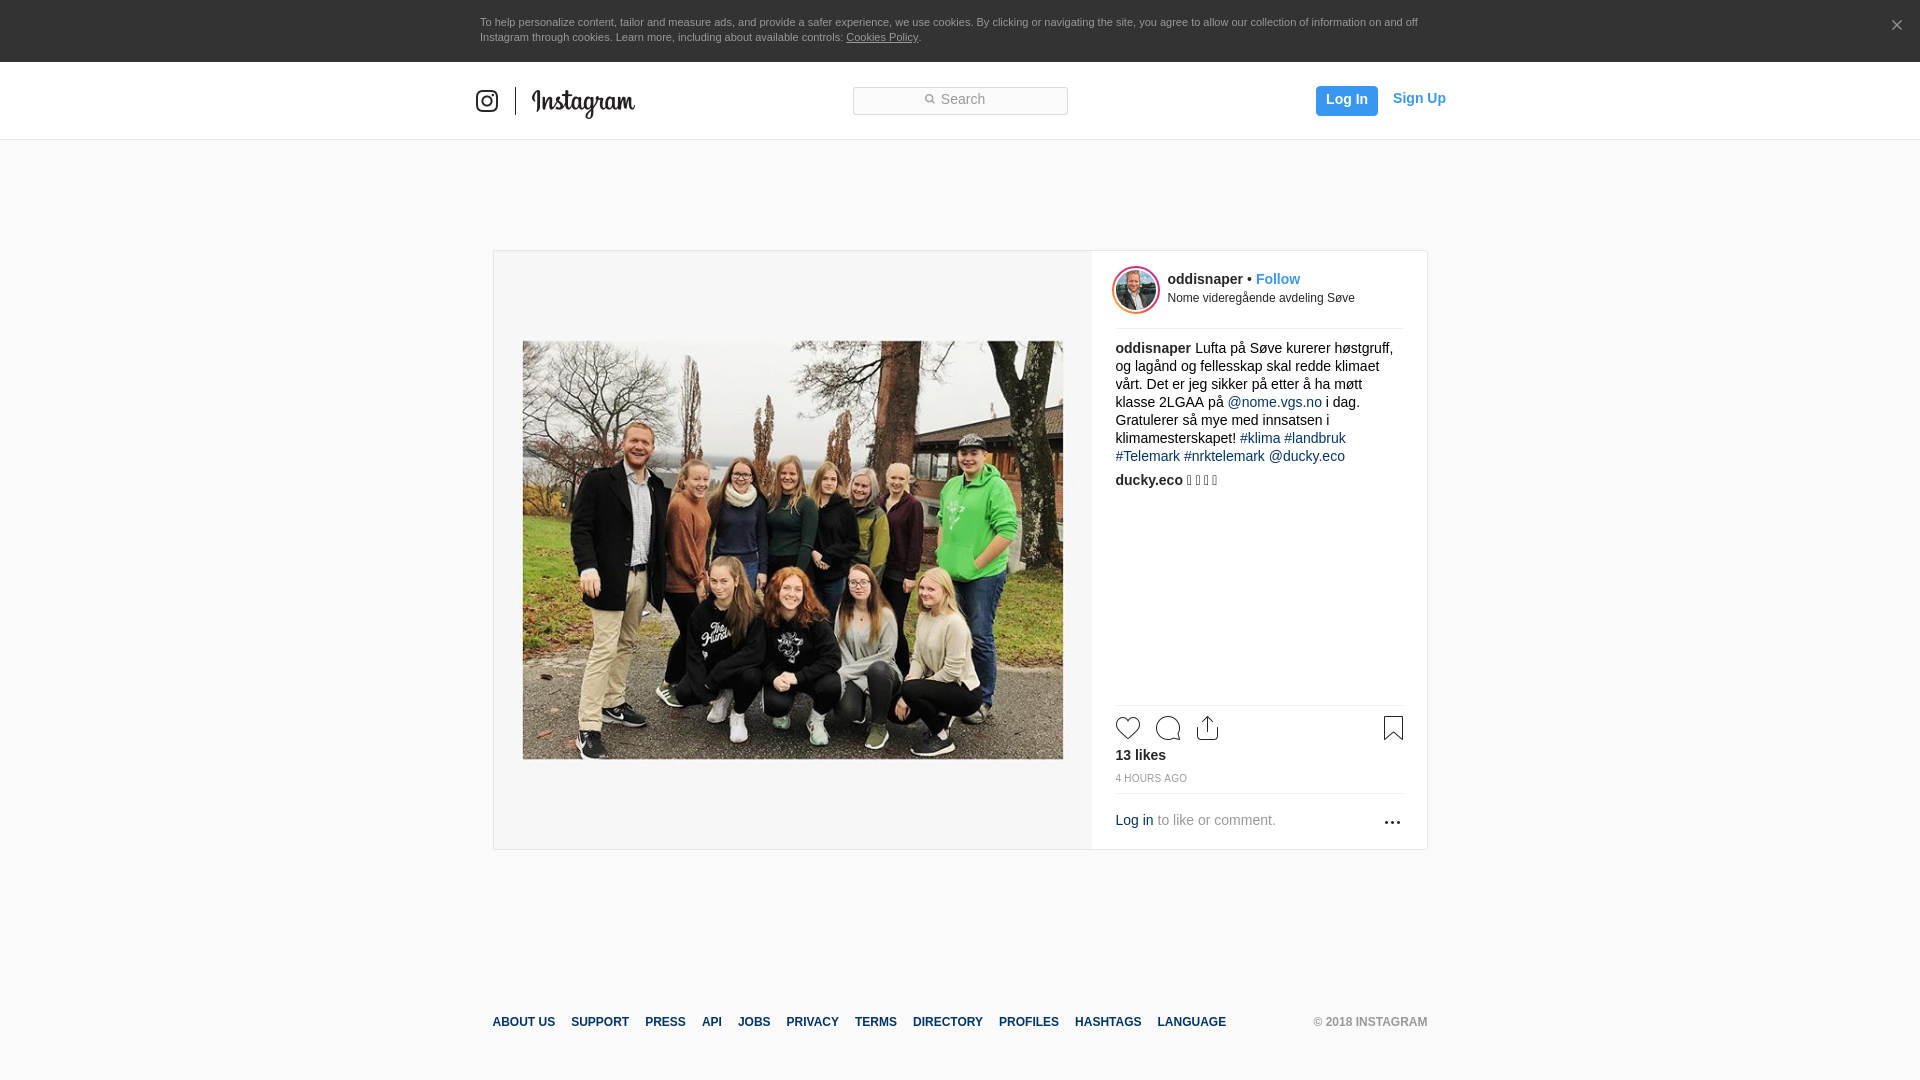Click the group photo of the post
Screen dimensions: 1920x1080
pos(793,550)
